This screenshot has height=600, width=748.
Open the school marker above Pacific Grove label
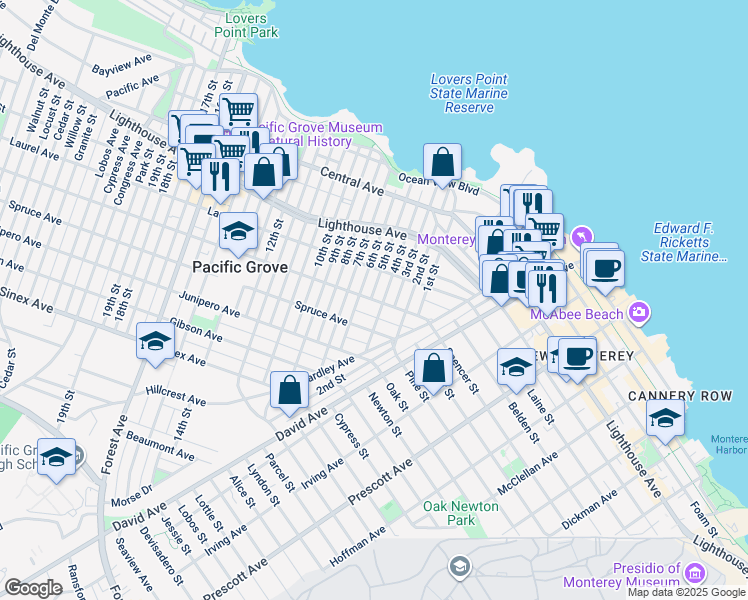pos(238,233)
